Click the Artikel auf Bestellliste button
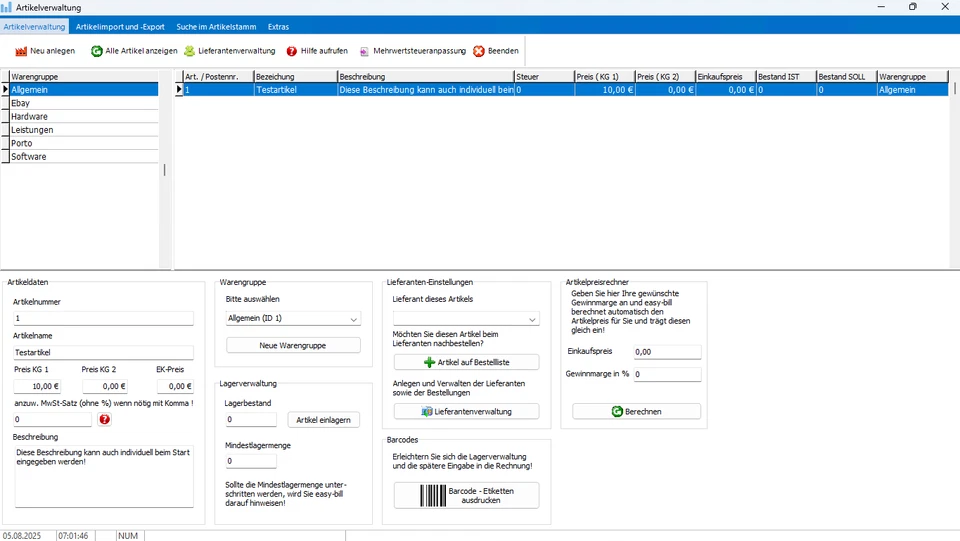Image resolution: width=960 pixels, height=541 pixels. pos(467,362)
